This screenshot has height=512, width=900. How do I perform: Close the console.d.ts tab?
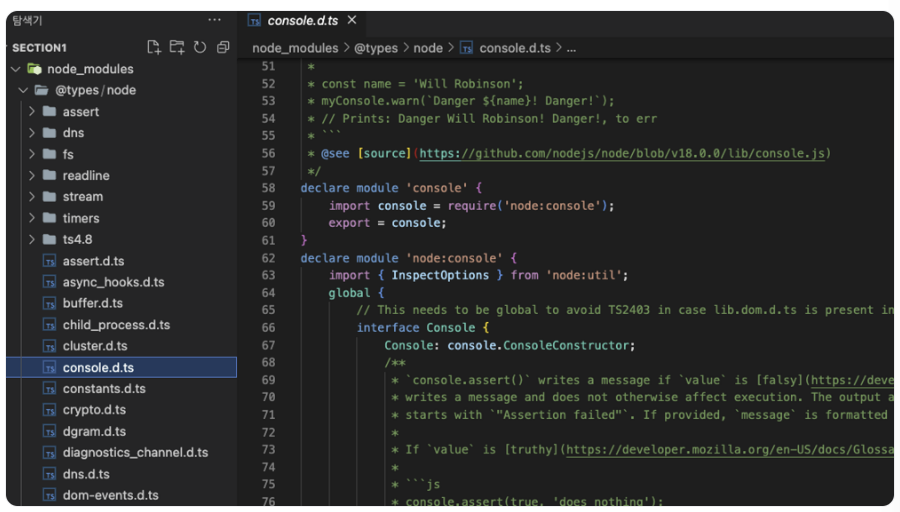tap(352, 20)
